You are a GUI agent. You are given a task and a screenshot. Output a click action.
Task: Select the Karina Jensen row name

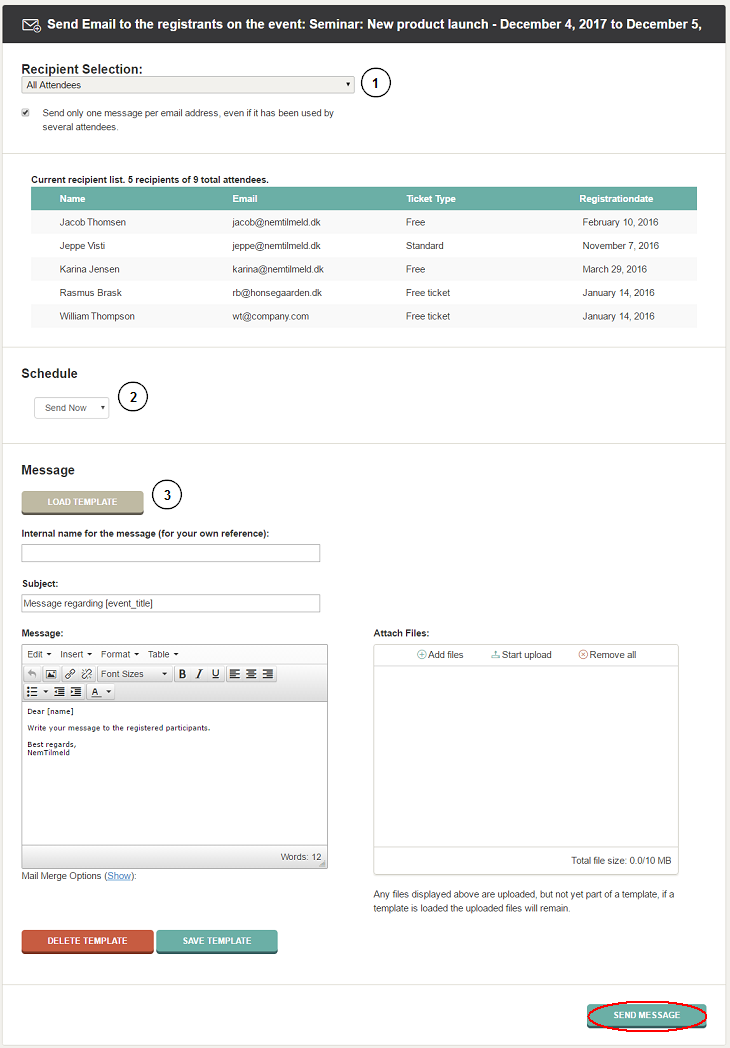pos(90,269)
